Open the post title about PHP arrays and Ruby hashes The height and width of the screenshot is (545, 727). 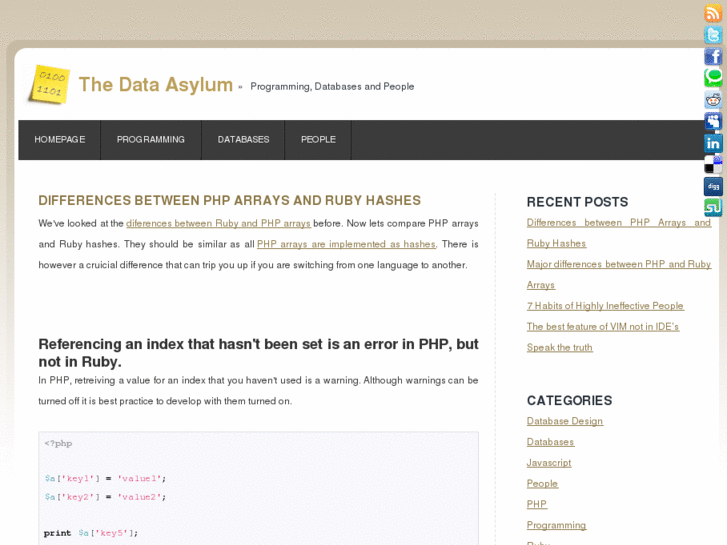coord(230,200)
